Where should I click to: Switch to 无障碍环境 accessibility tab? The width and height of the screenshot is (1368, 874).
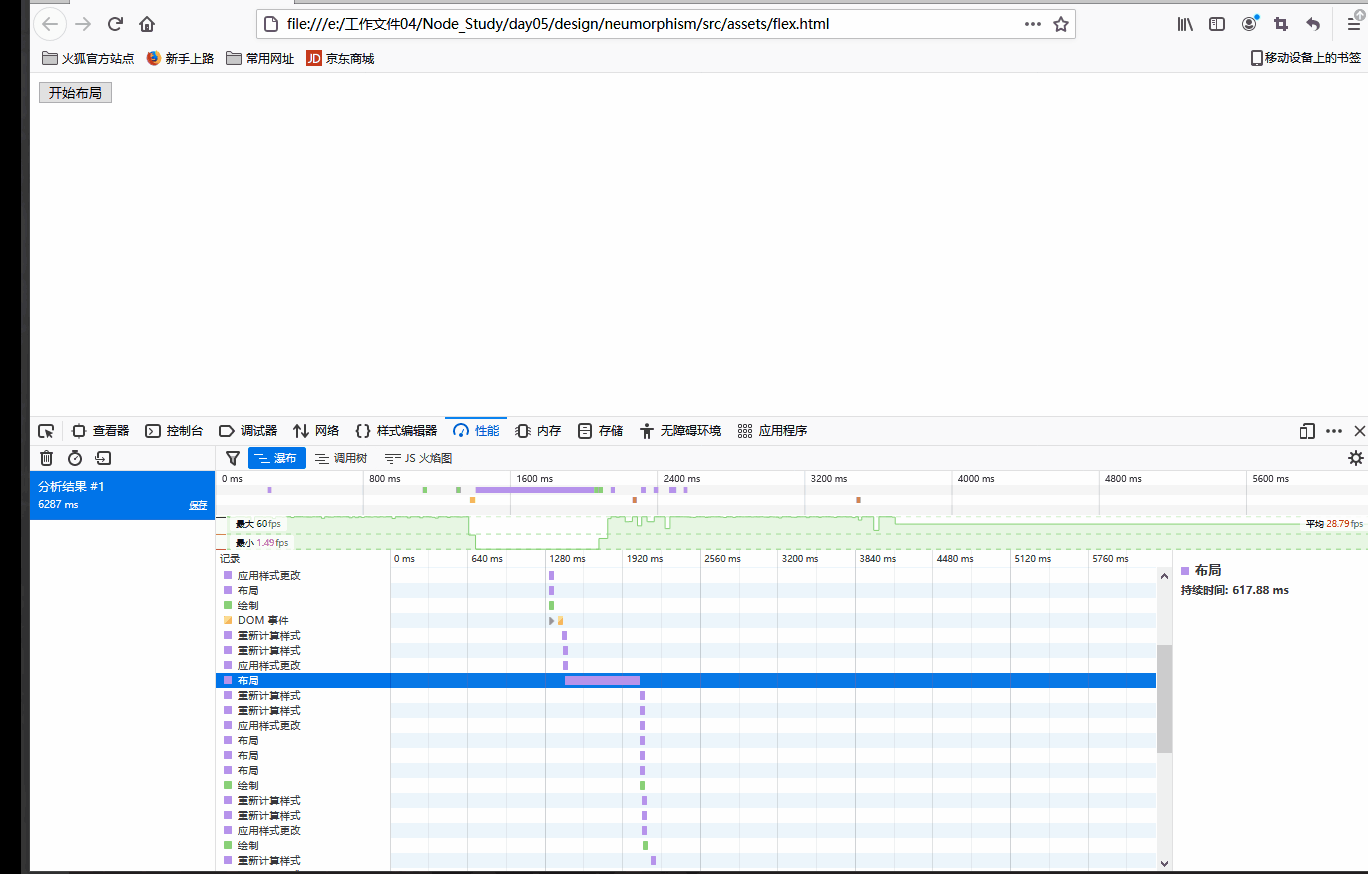pos(680,431)
